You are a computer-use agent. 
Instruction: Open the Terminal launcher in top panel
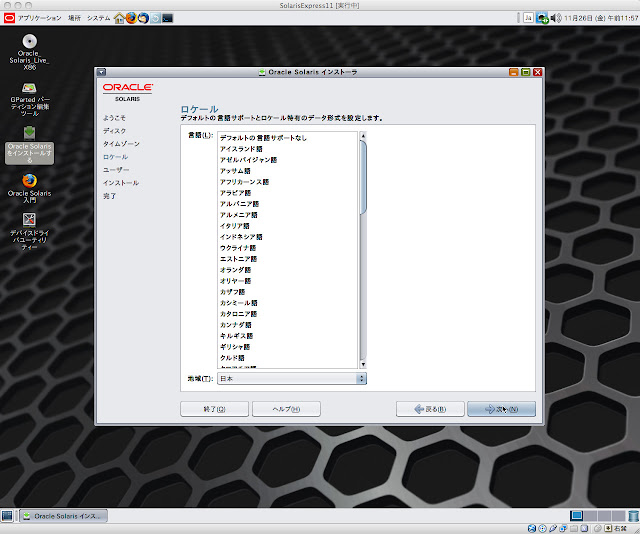coord(167,18)
